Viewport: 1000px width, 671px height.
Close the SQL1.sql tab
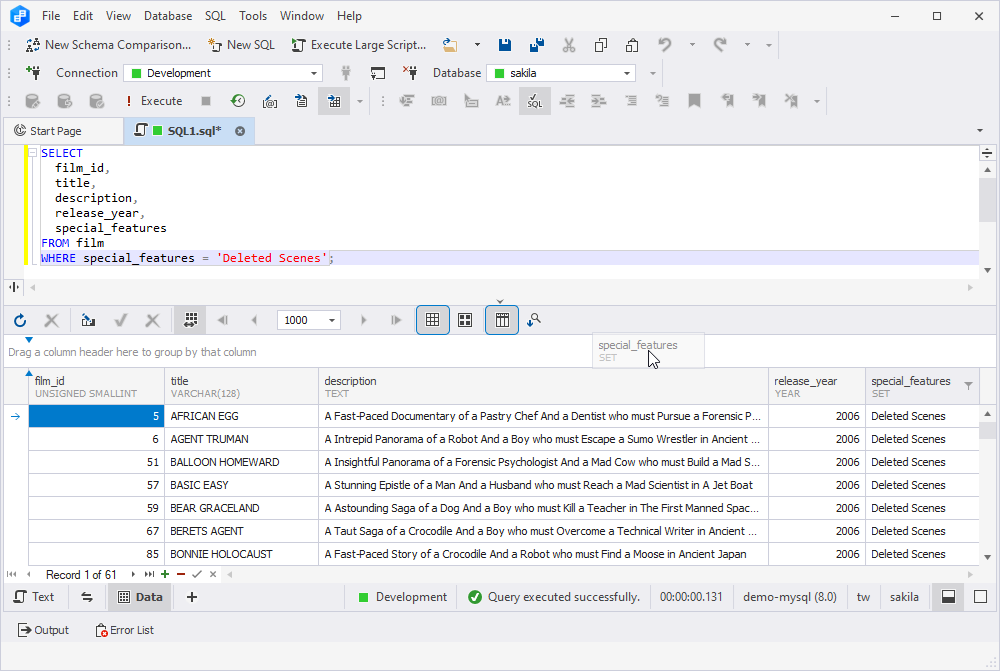tap(240, 131)
